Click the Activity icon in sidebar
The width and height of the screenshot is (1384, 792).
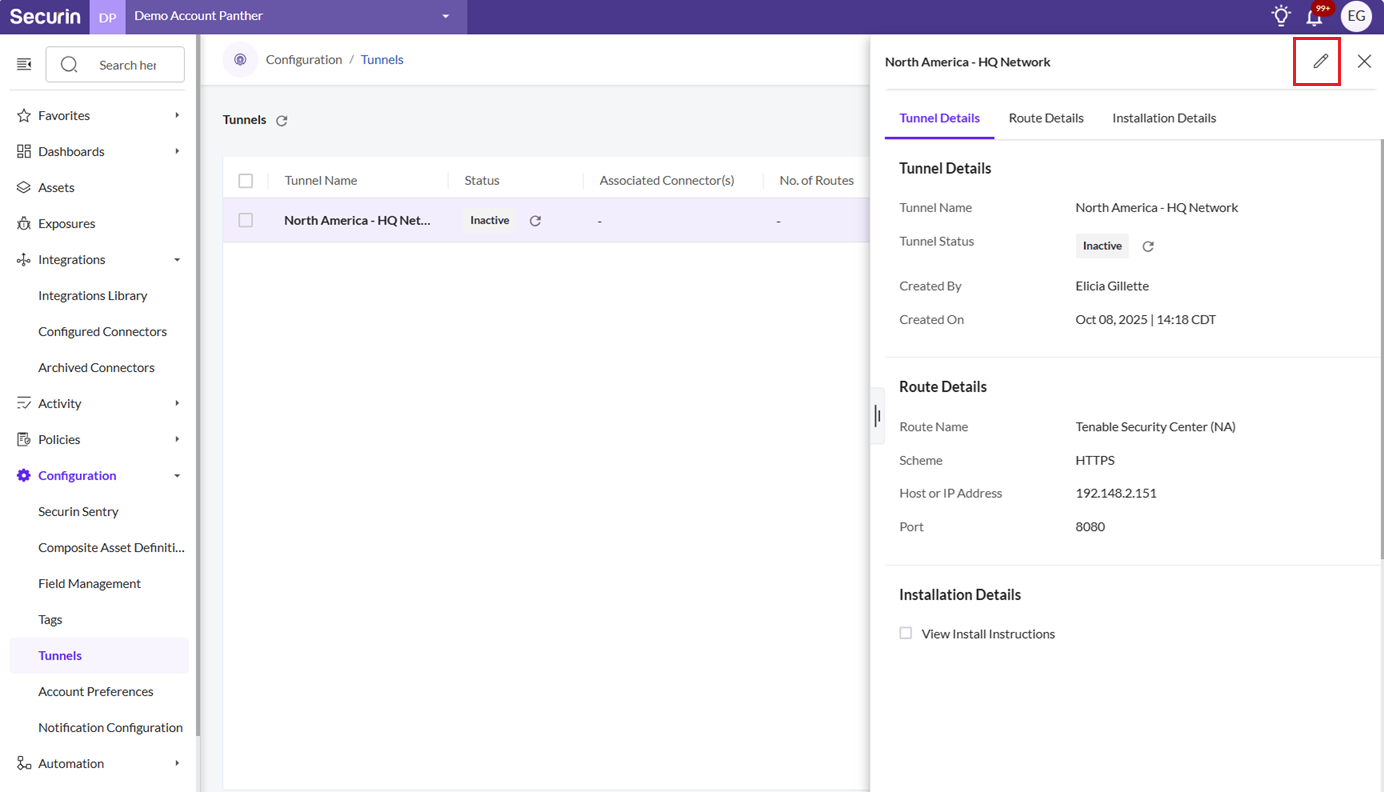(x=24, y=404)
